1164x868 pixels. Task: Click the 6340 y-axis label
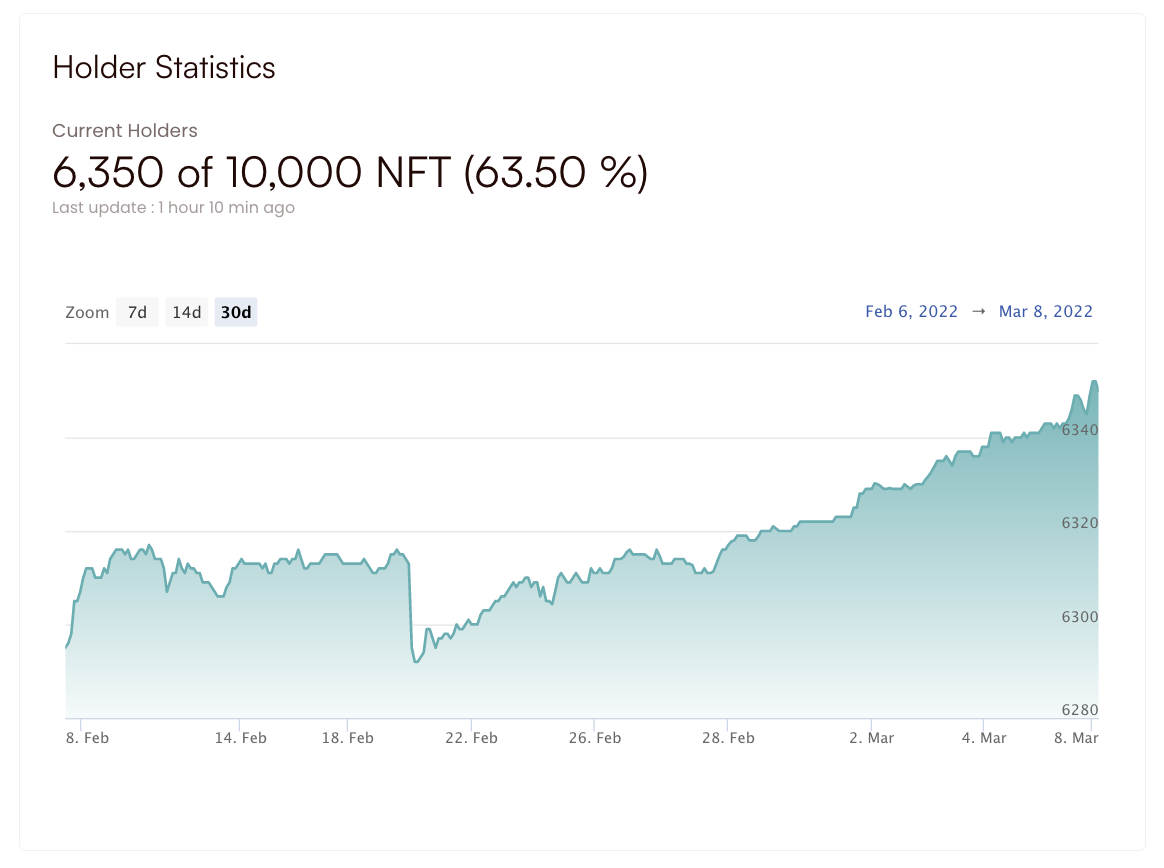click(1080, 430)
